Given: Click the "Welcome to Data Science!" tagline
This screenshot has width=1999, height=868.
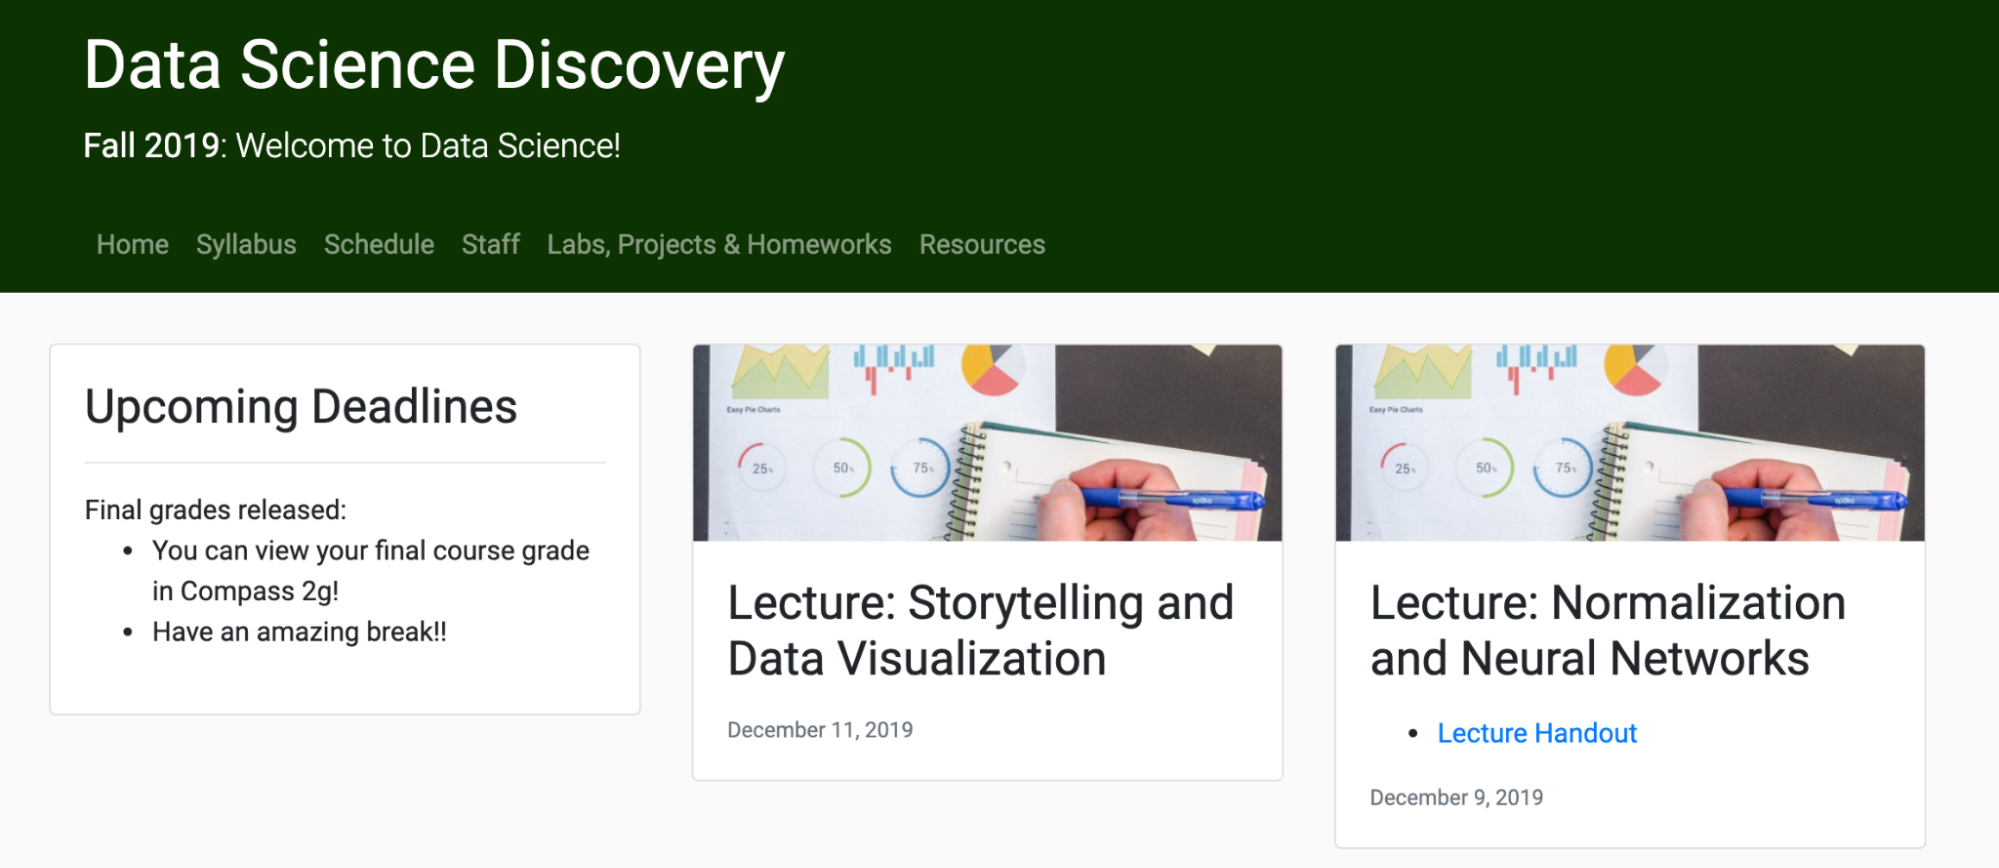Looking at the screenshot, I should [x=428, y=146].
